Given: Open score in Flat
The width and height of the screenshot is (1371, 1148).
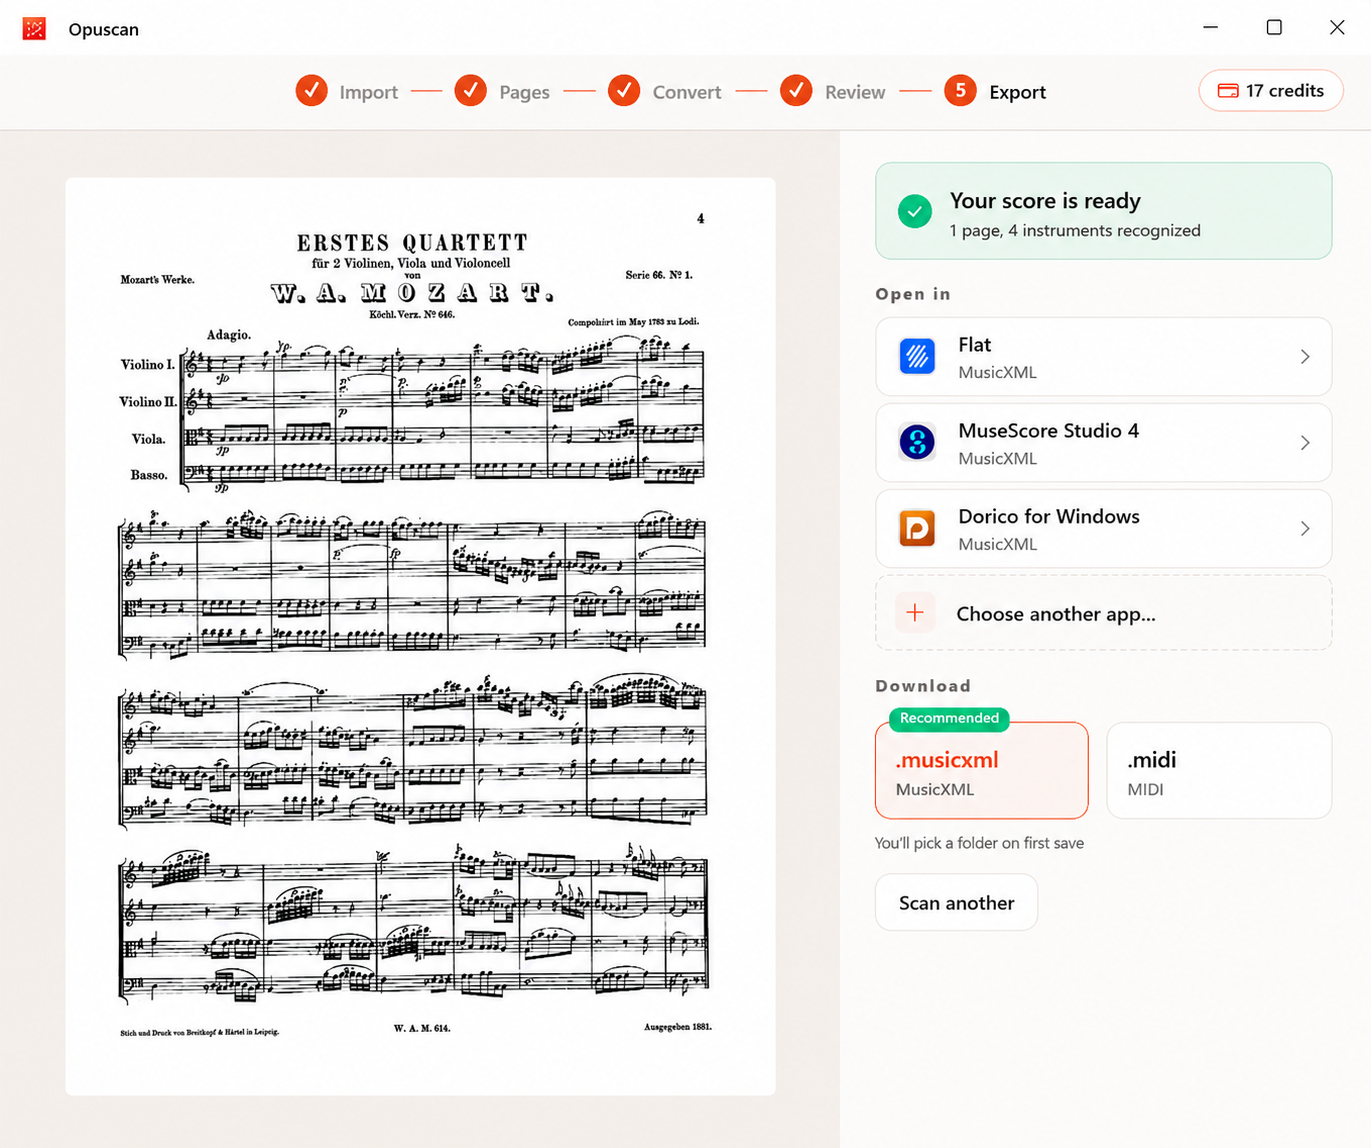Looking at the screenshot, I should [1104, 357].
